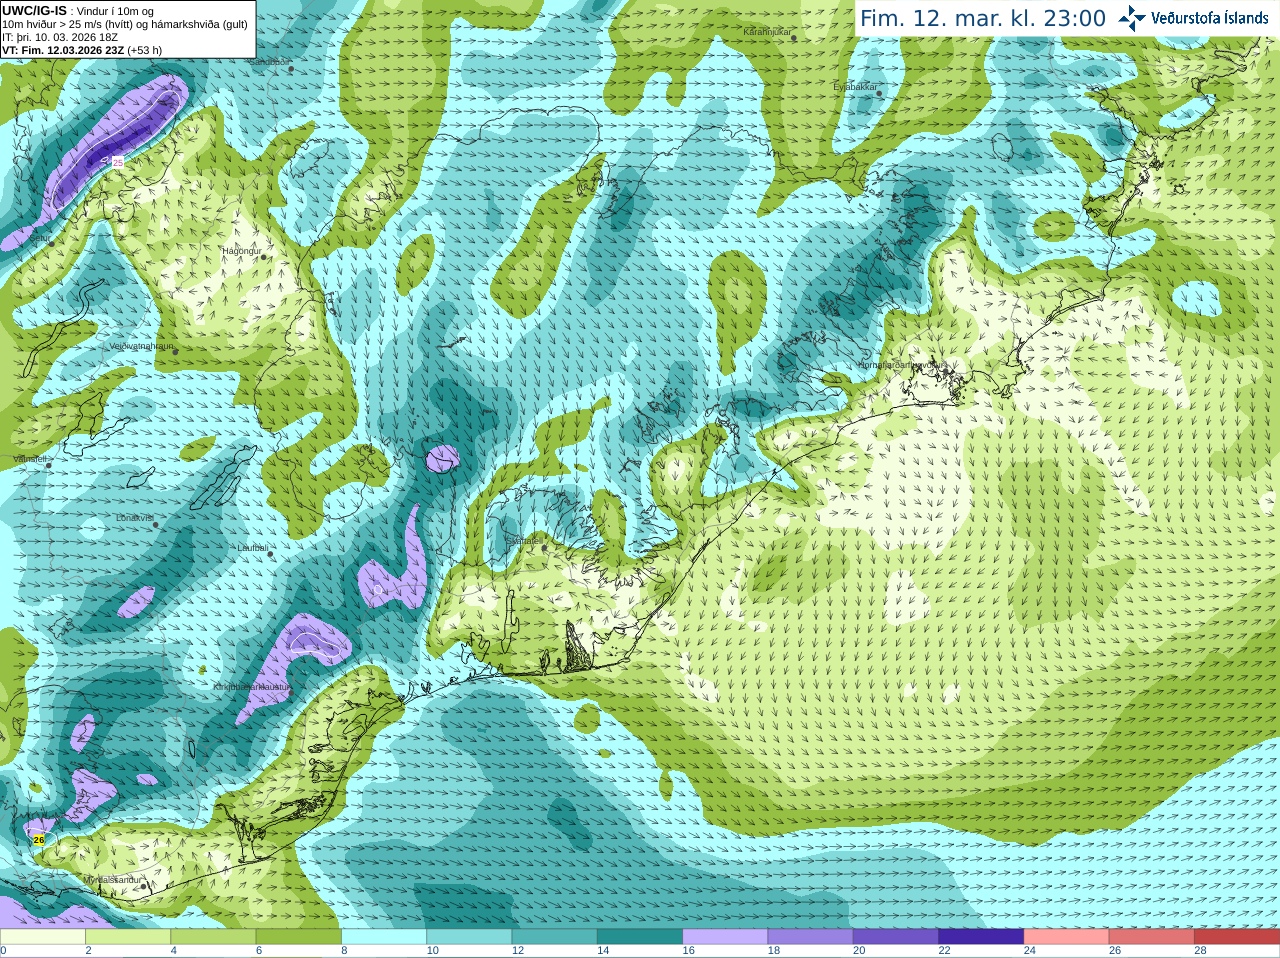Click the Eyjabakkar station dot
The image size is (1280, 958).
[x=880, y=93]
